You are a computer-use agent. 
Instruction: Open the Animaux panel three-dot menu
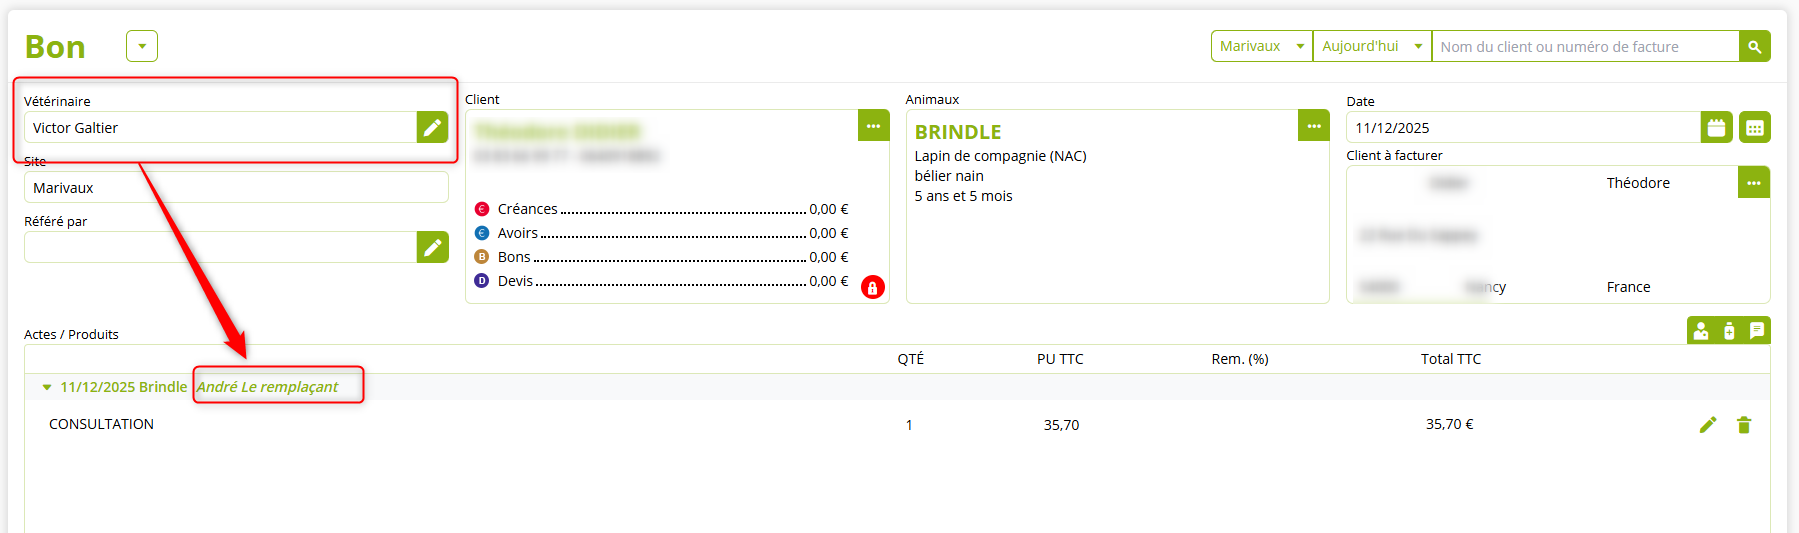(x=1313, y=126)
